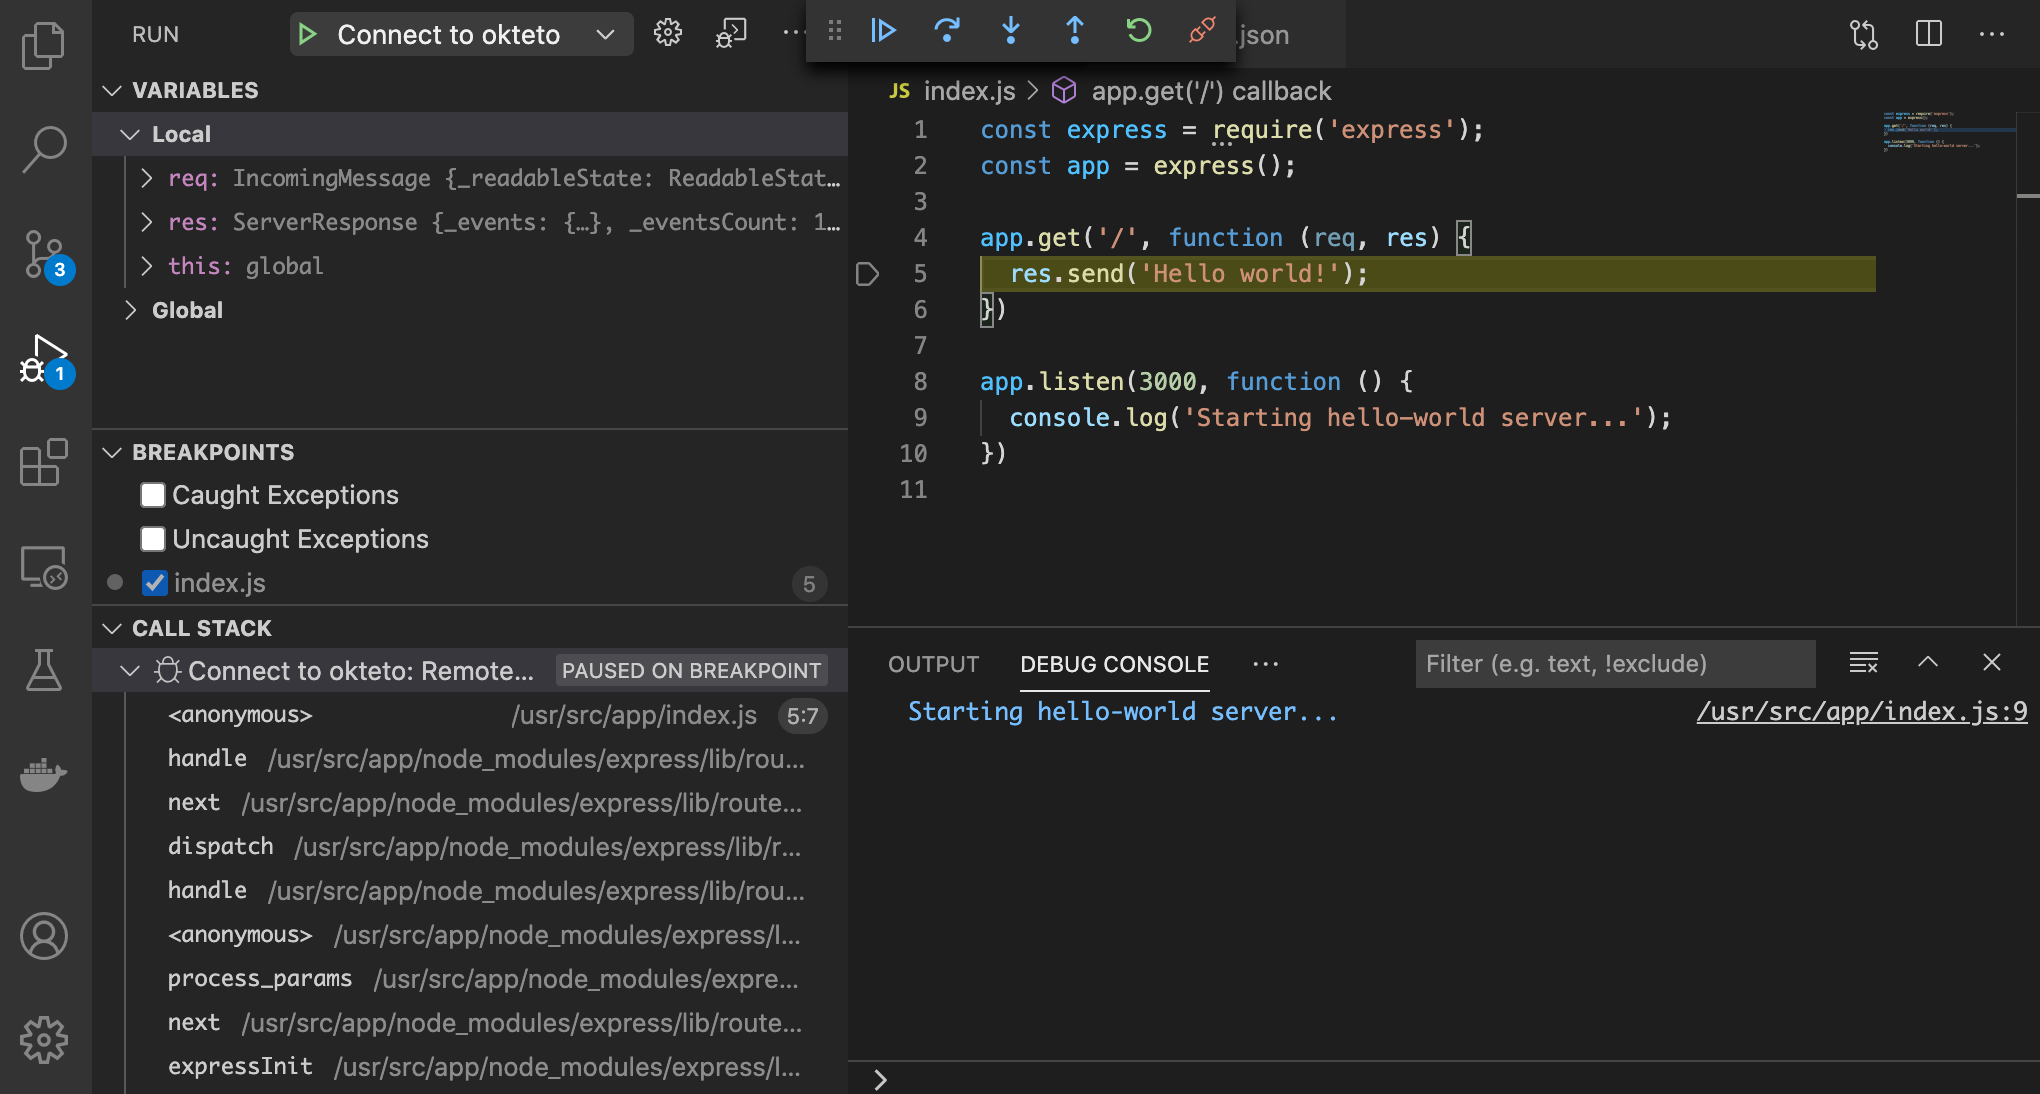The image size is (2040, 1094).
Task: Step Into the function call
Action: coord(1011,31)
